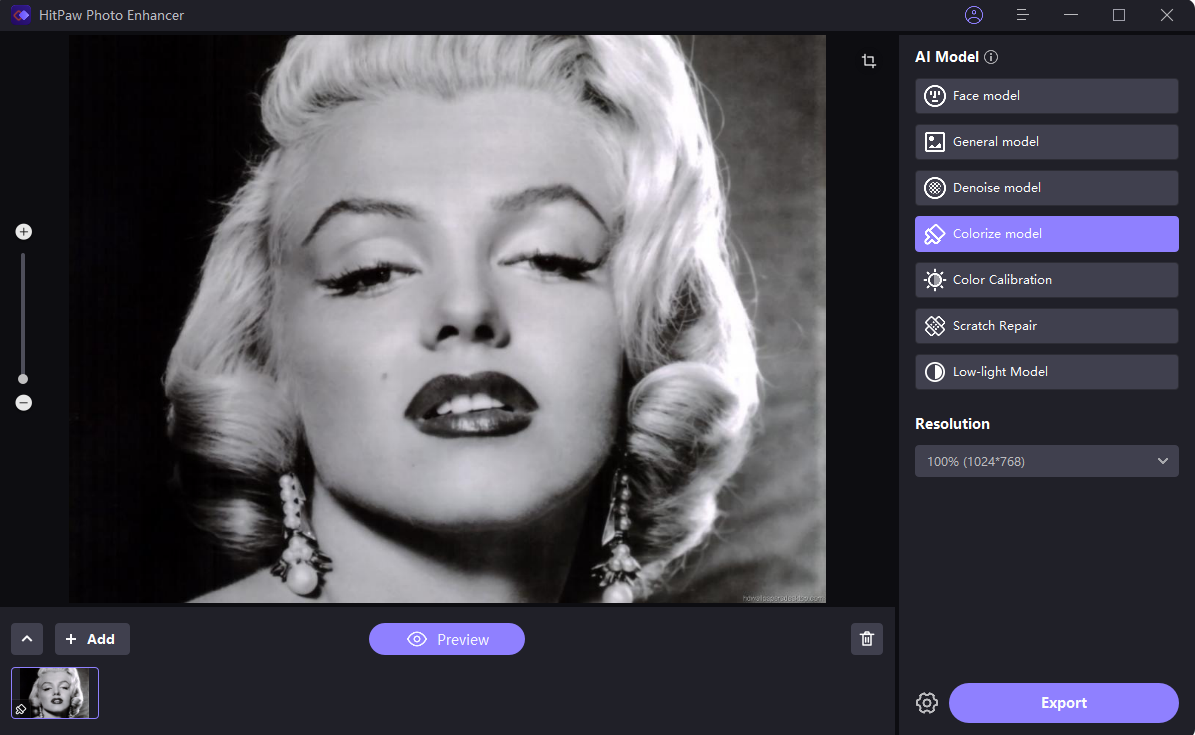Click the settings gear next to Export
This screenshot has width=1195, height=735.
[927, 703]
